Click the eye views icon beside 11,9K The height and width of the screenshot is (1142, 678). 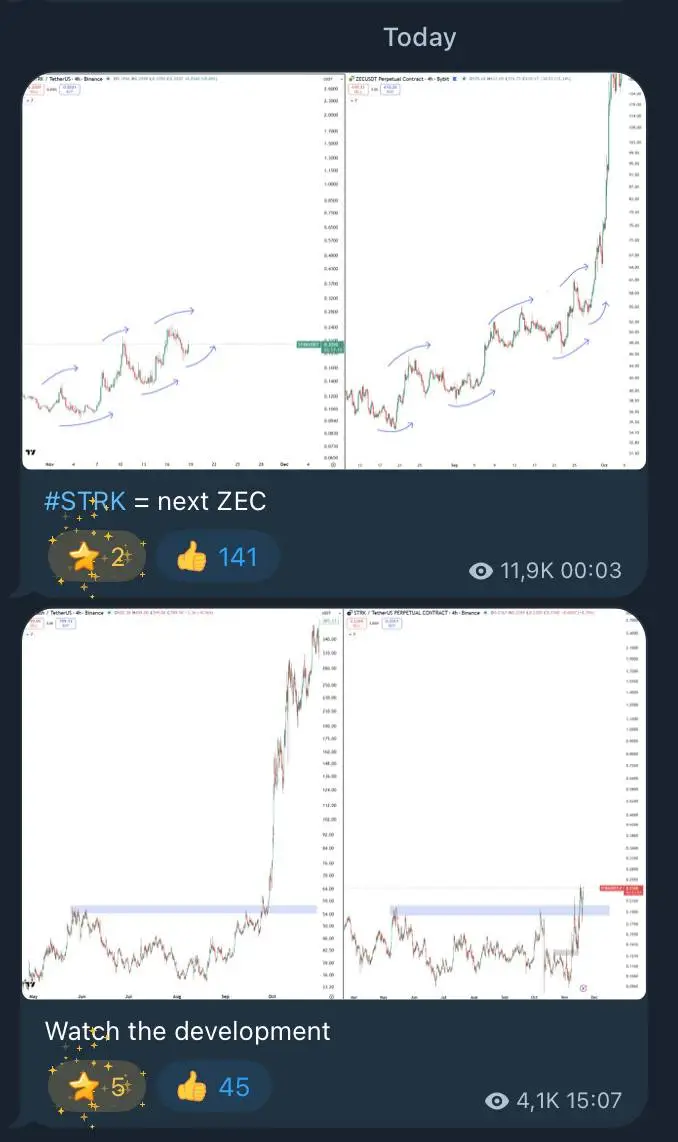(x=482, y=571)
